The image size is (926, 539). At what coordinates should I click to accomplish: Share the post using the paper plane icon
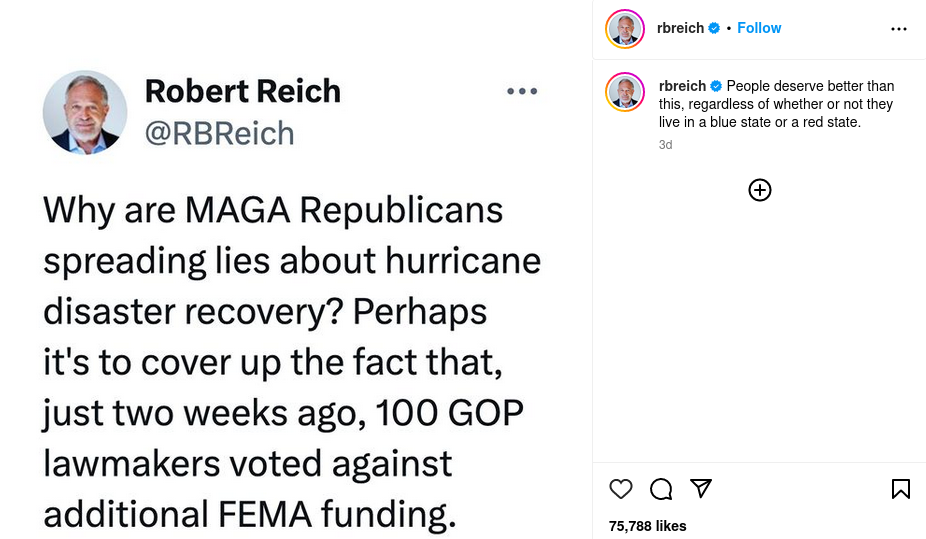click(x=701, y=488)
